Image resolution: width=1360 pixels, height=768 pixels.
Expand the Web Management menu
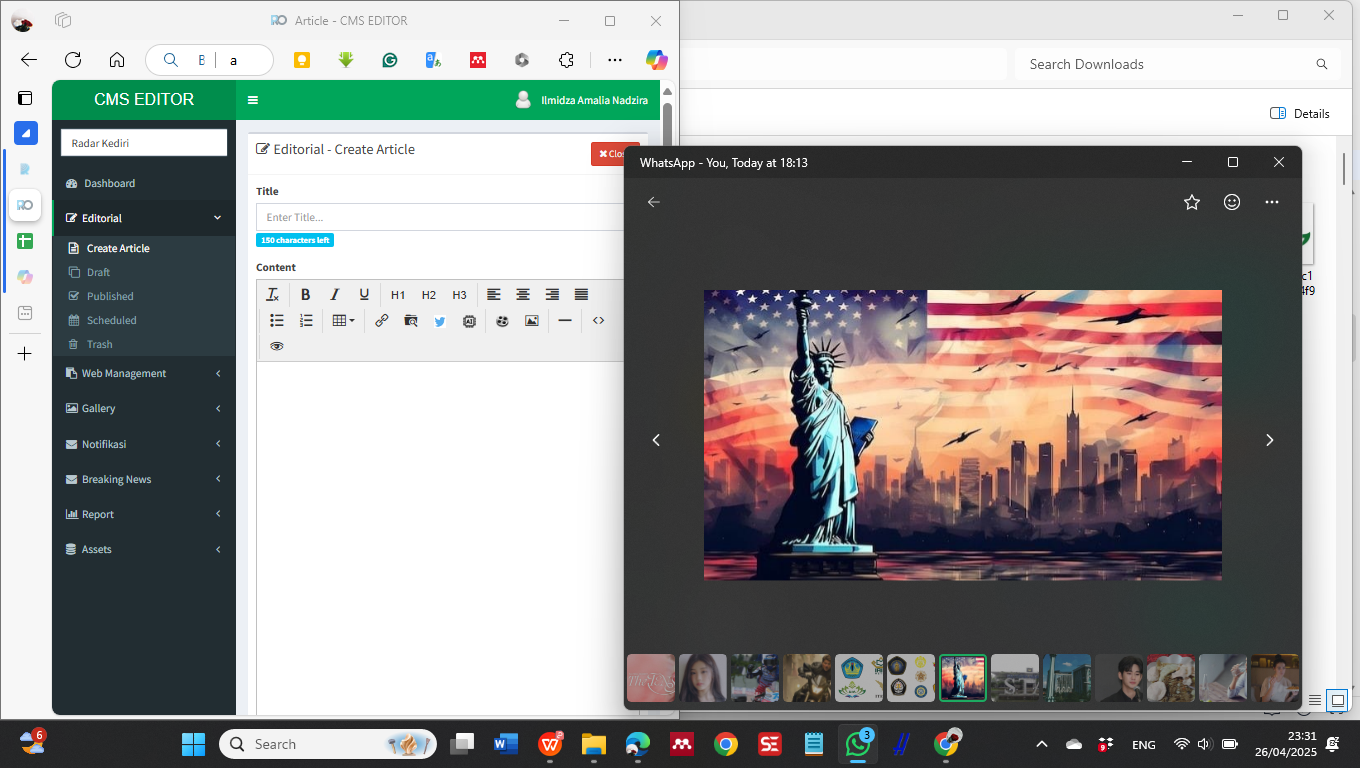[144, 373]
